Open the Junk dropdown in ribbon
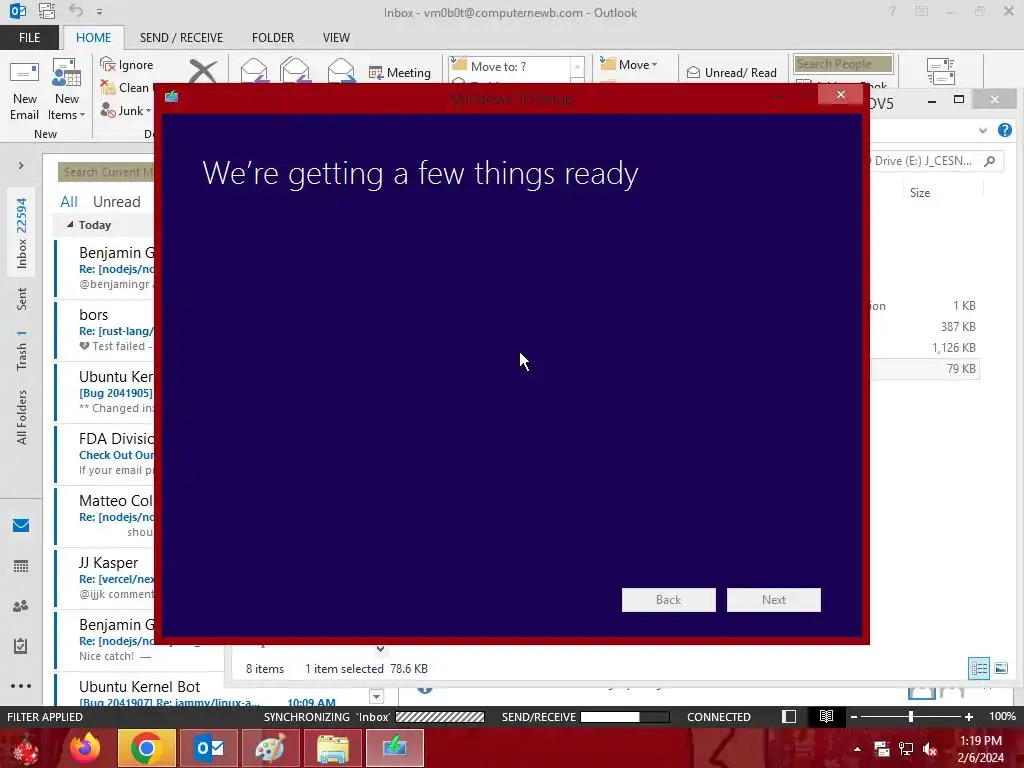The height and width of the screenshot is (768, 1024). pos(126,110)
